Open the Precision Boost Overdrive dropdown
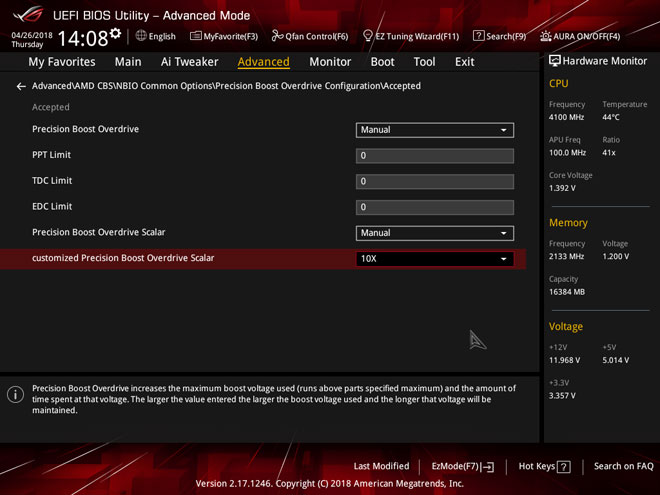 click(x=434, y=130)
